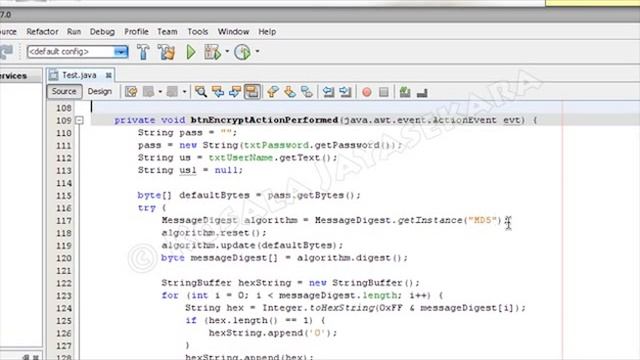Click the Debug Project icon

click(212, 52)
